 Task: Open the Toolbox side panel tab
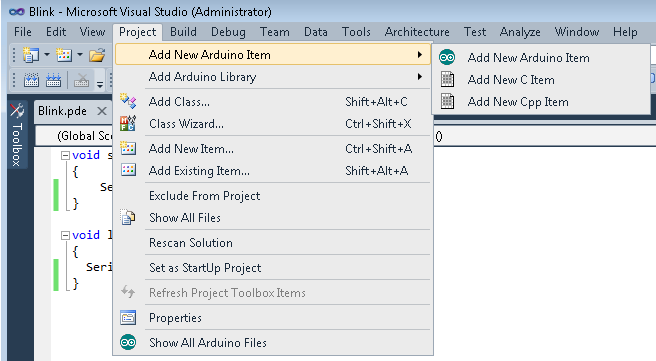tap(17, 134)
